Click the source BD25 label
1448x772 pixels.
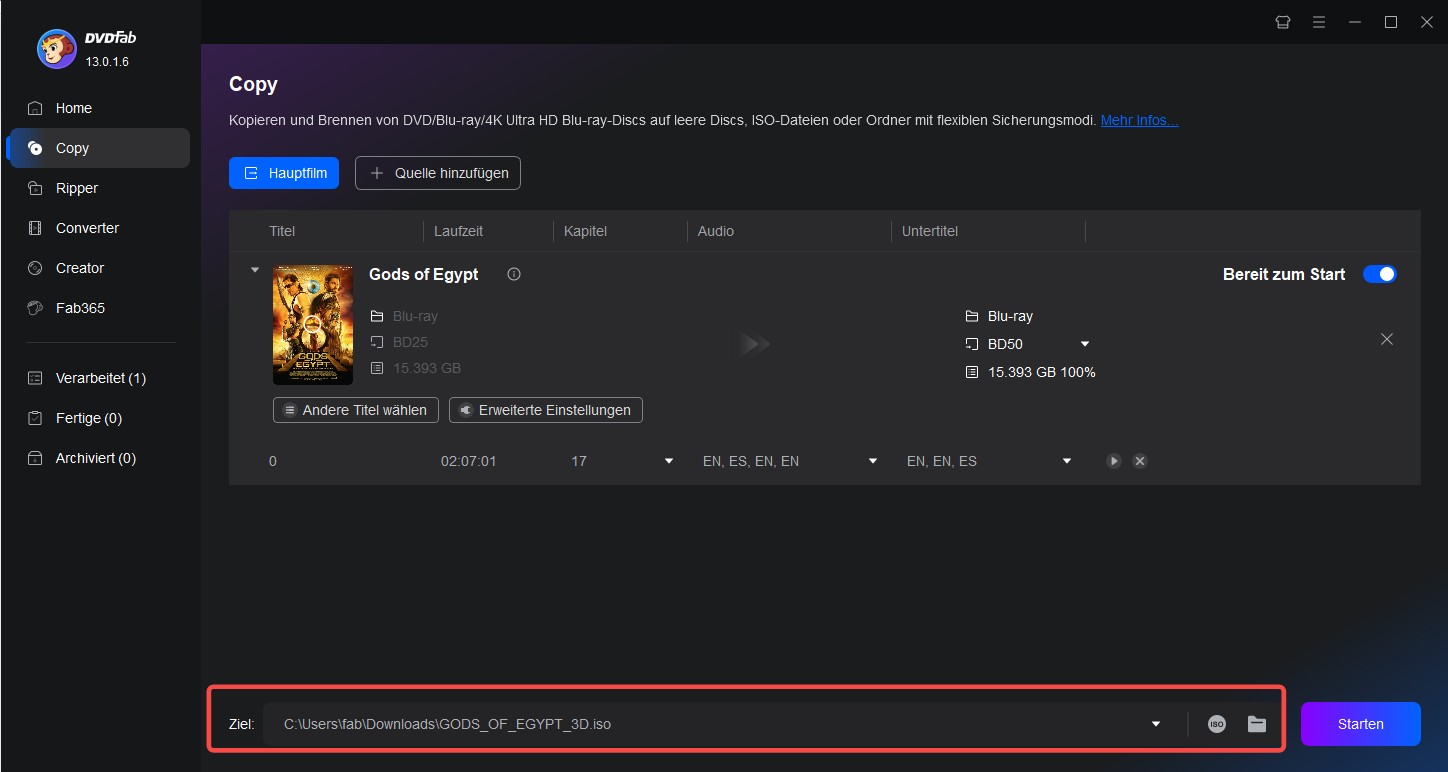(410, 342)
